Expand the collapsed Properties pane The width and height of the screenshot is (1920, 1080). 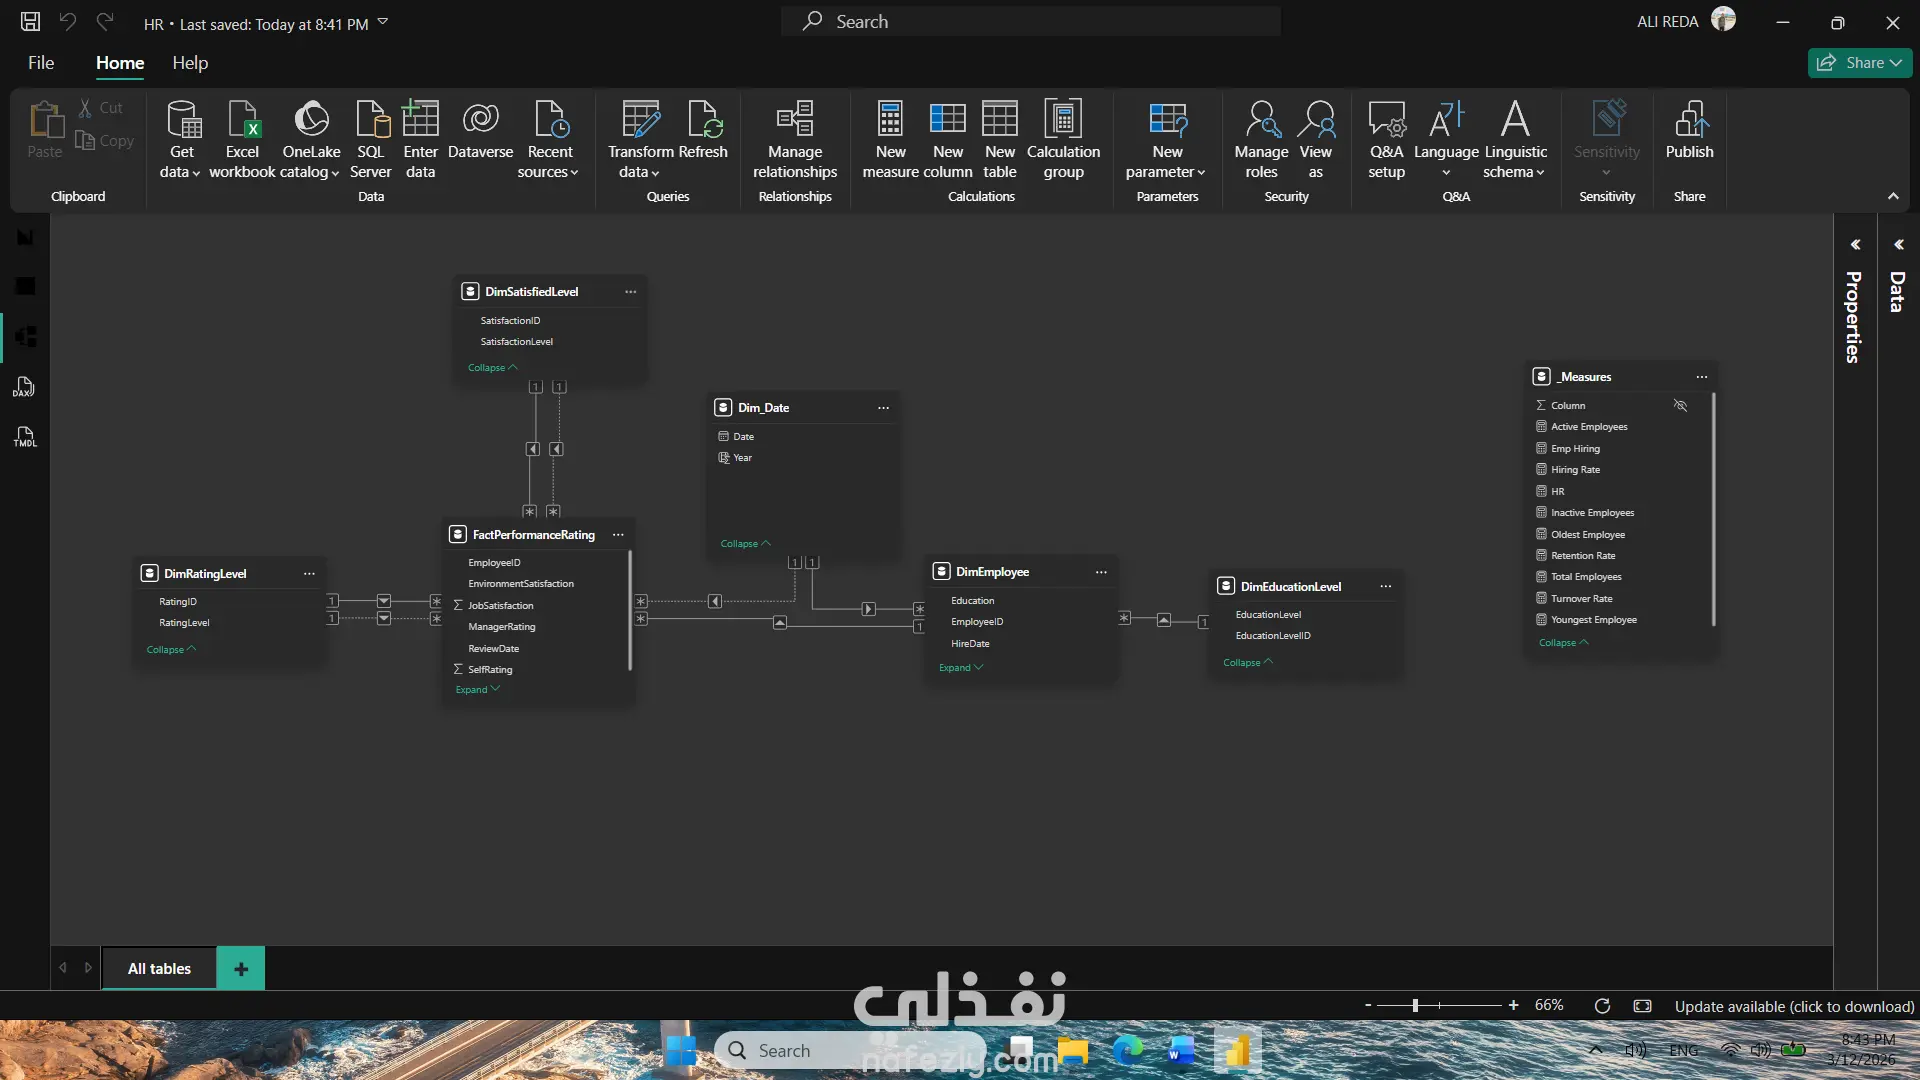point(1855,245)
